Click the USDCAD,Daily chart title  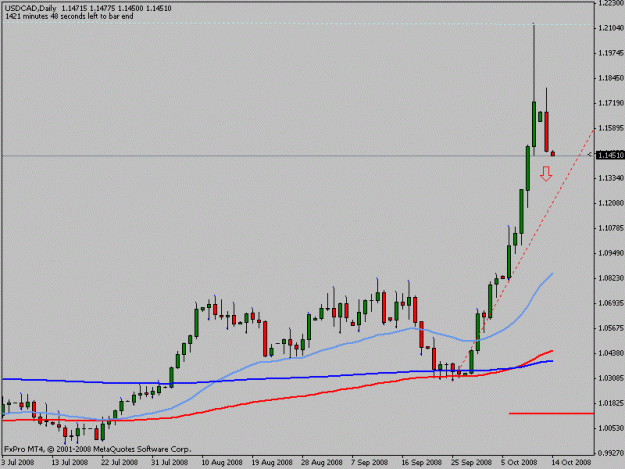pyautogui.click(x=31, y=8)
